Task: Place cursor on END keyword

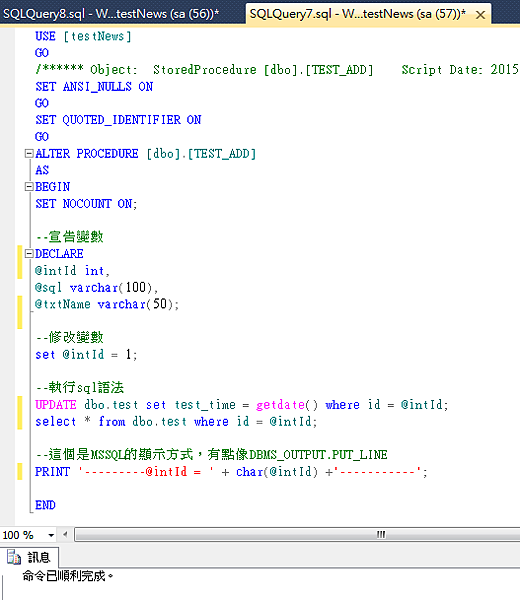Action: pyautogui.click(x=46, y=505)
